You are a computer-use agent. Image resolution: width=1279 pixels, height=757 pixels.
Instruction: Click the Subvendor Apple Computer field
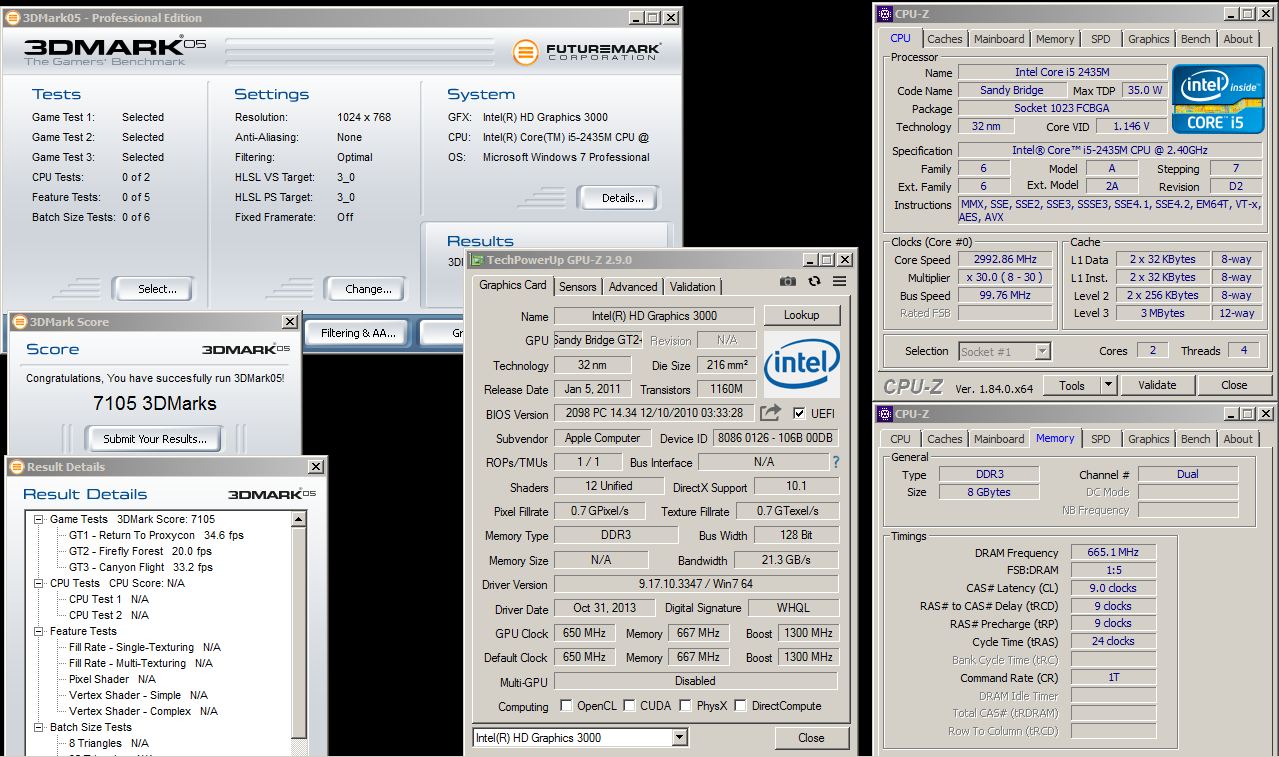[602, 438]
